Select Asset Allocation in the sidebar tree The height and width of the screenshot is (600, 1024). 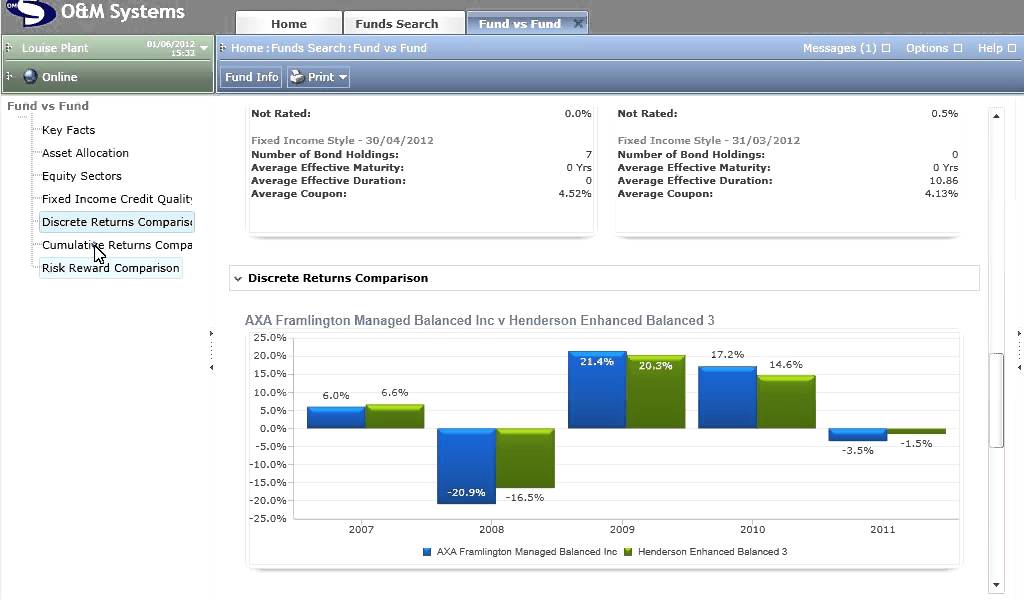pyautogui.click(x=86, y=153)
